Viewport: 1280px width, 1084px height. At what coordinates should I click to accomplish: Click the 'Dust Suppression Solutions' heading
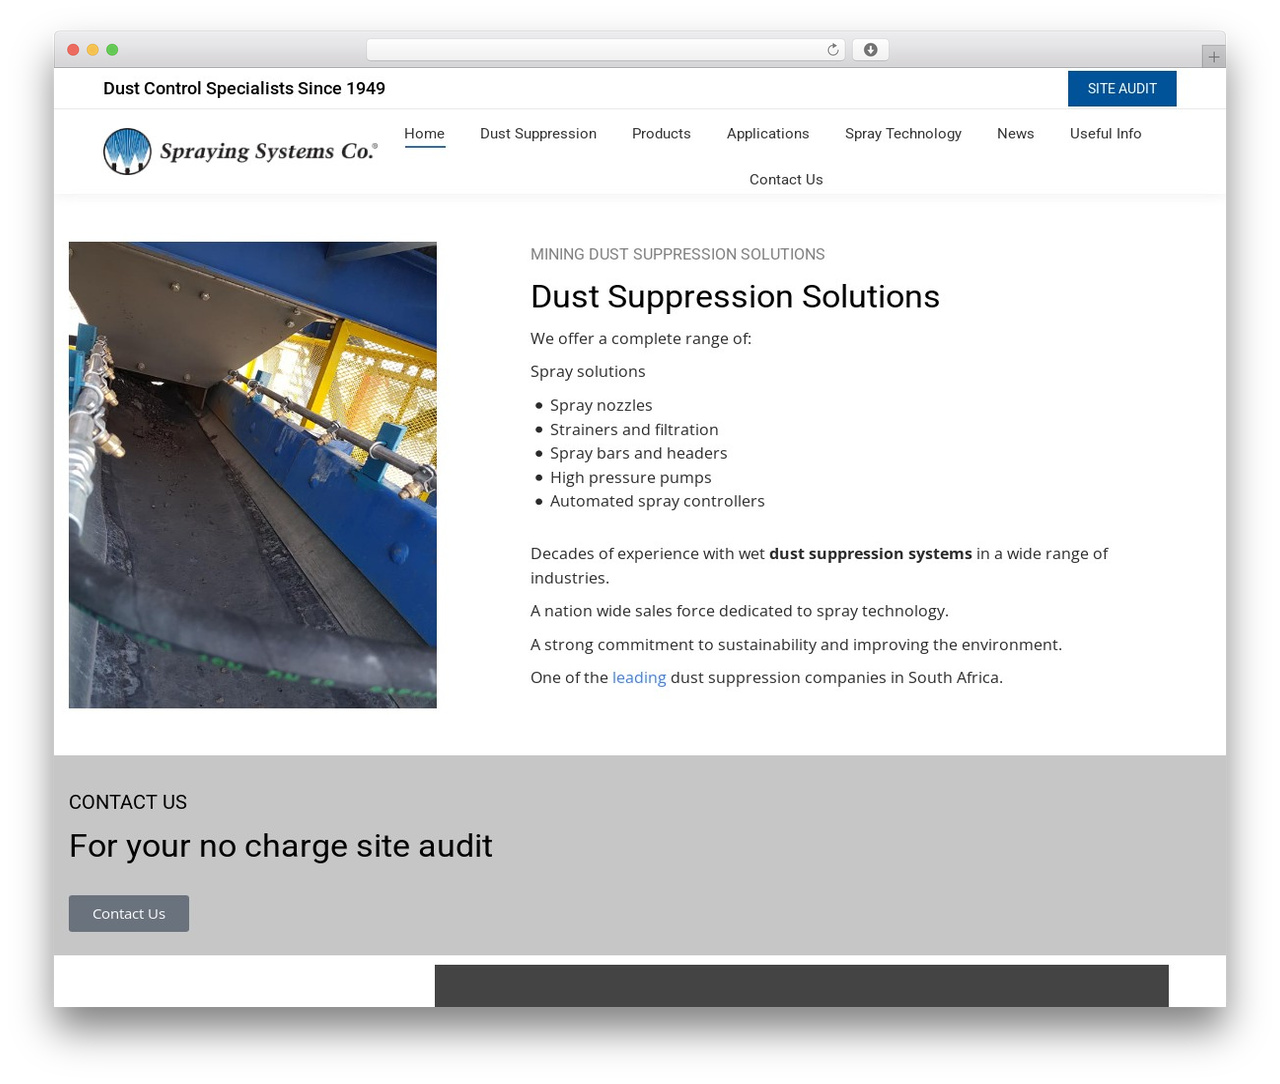[x=735, y=297]
